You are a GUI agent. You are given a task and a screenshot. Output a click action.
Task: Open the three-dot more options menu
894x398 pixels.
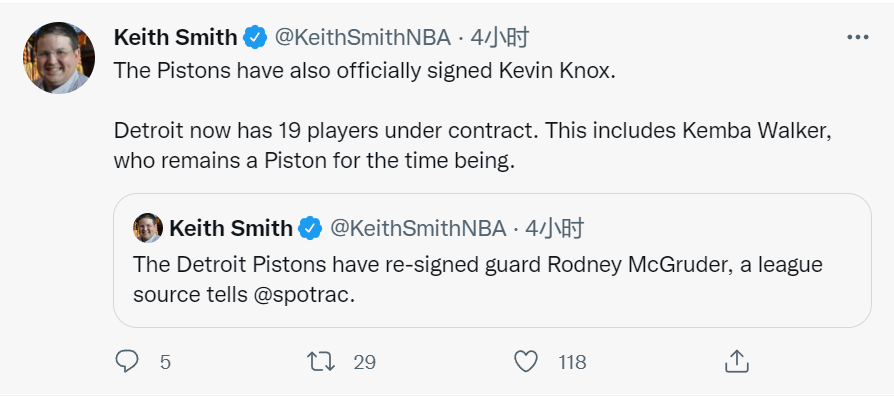point(858,38)
